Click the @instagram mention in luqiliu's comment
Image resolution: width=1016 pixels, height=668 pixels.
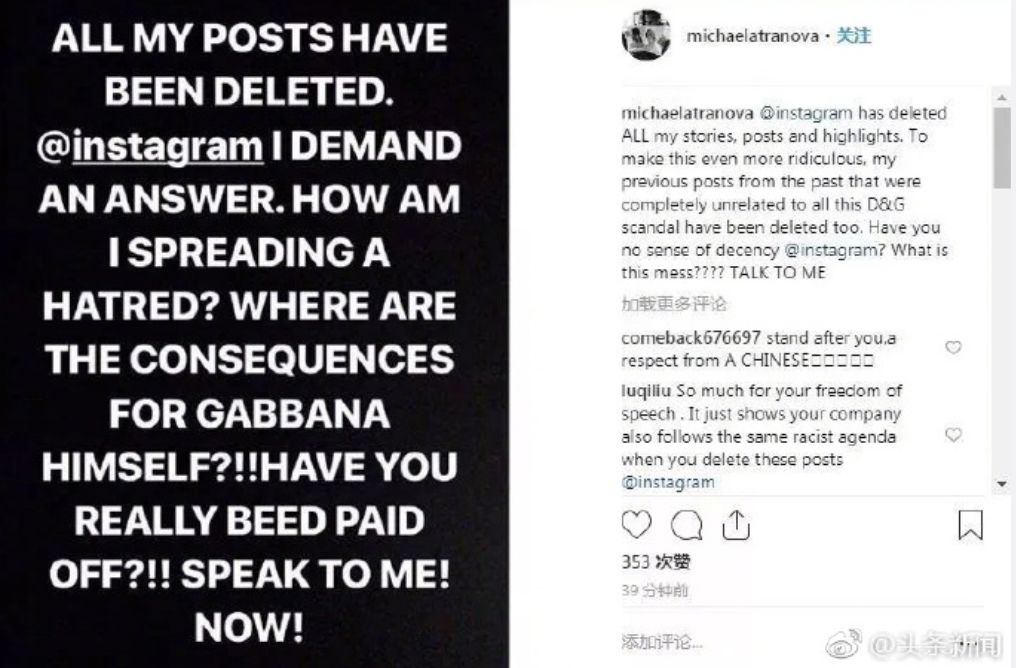pyautogui.click(x=667, y=482)
